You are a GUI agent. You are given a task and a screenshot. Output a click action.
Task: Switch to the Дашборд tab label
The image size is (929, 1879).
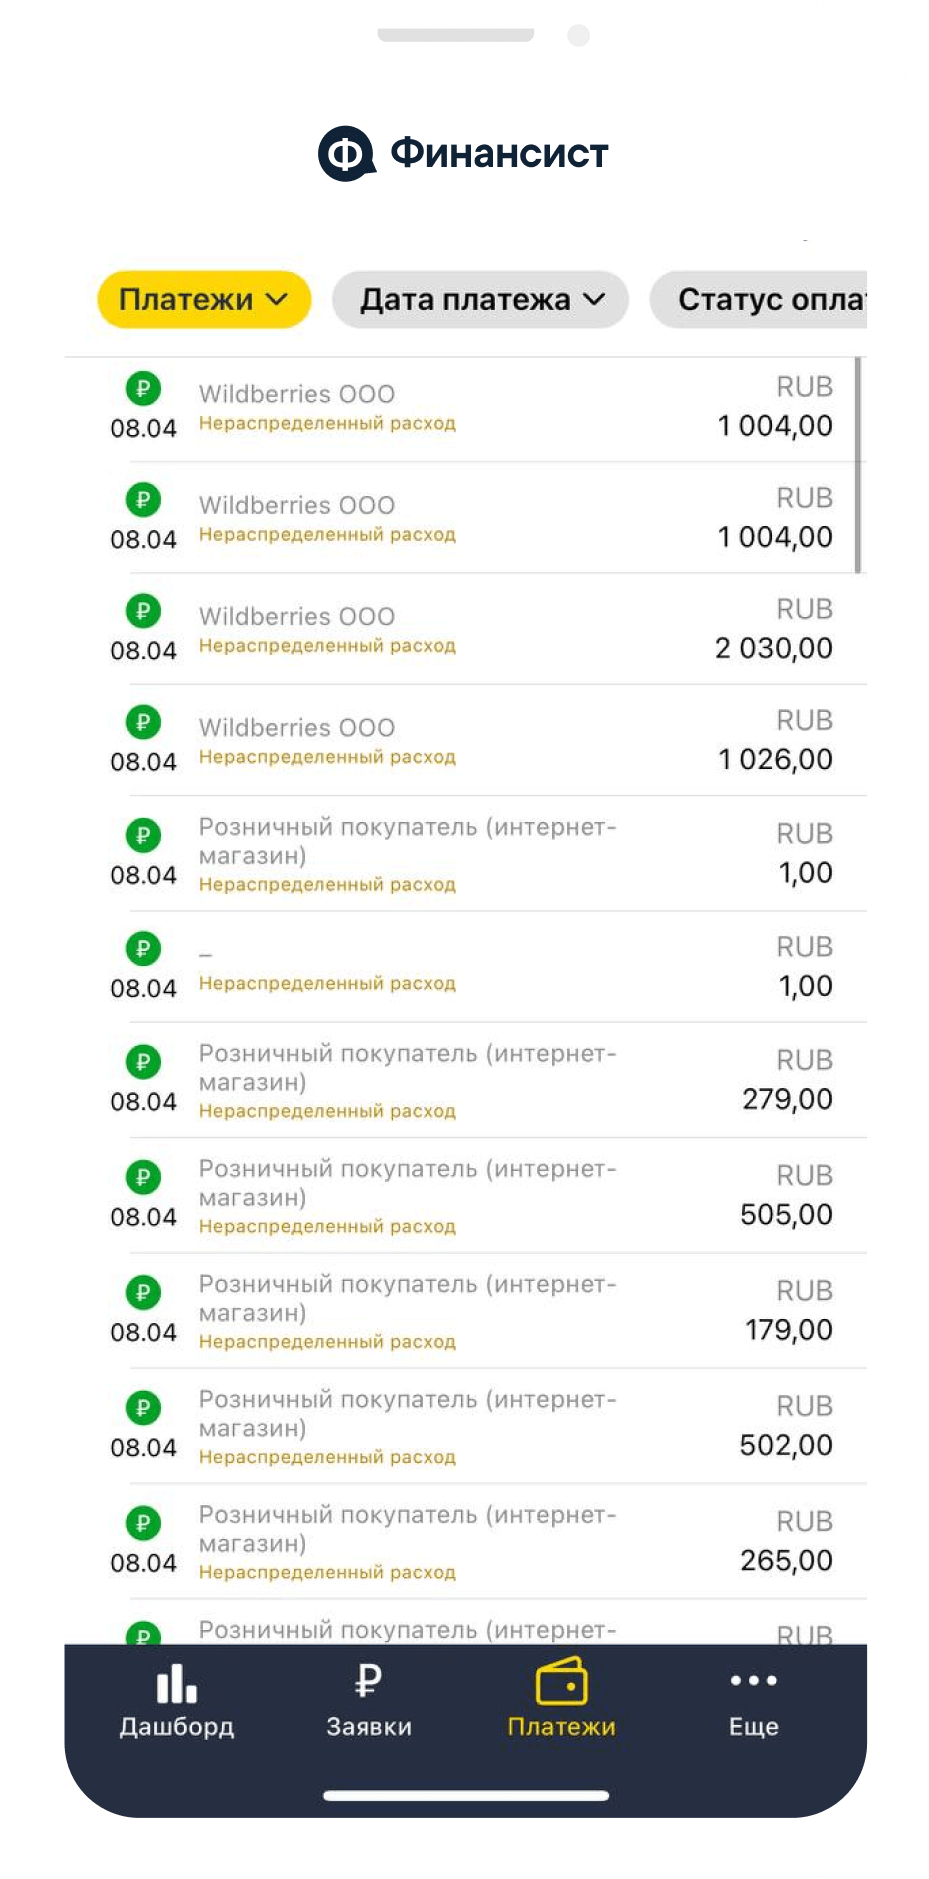click(177, 1727)
